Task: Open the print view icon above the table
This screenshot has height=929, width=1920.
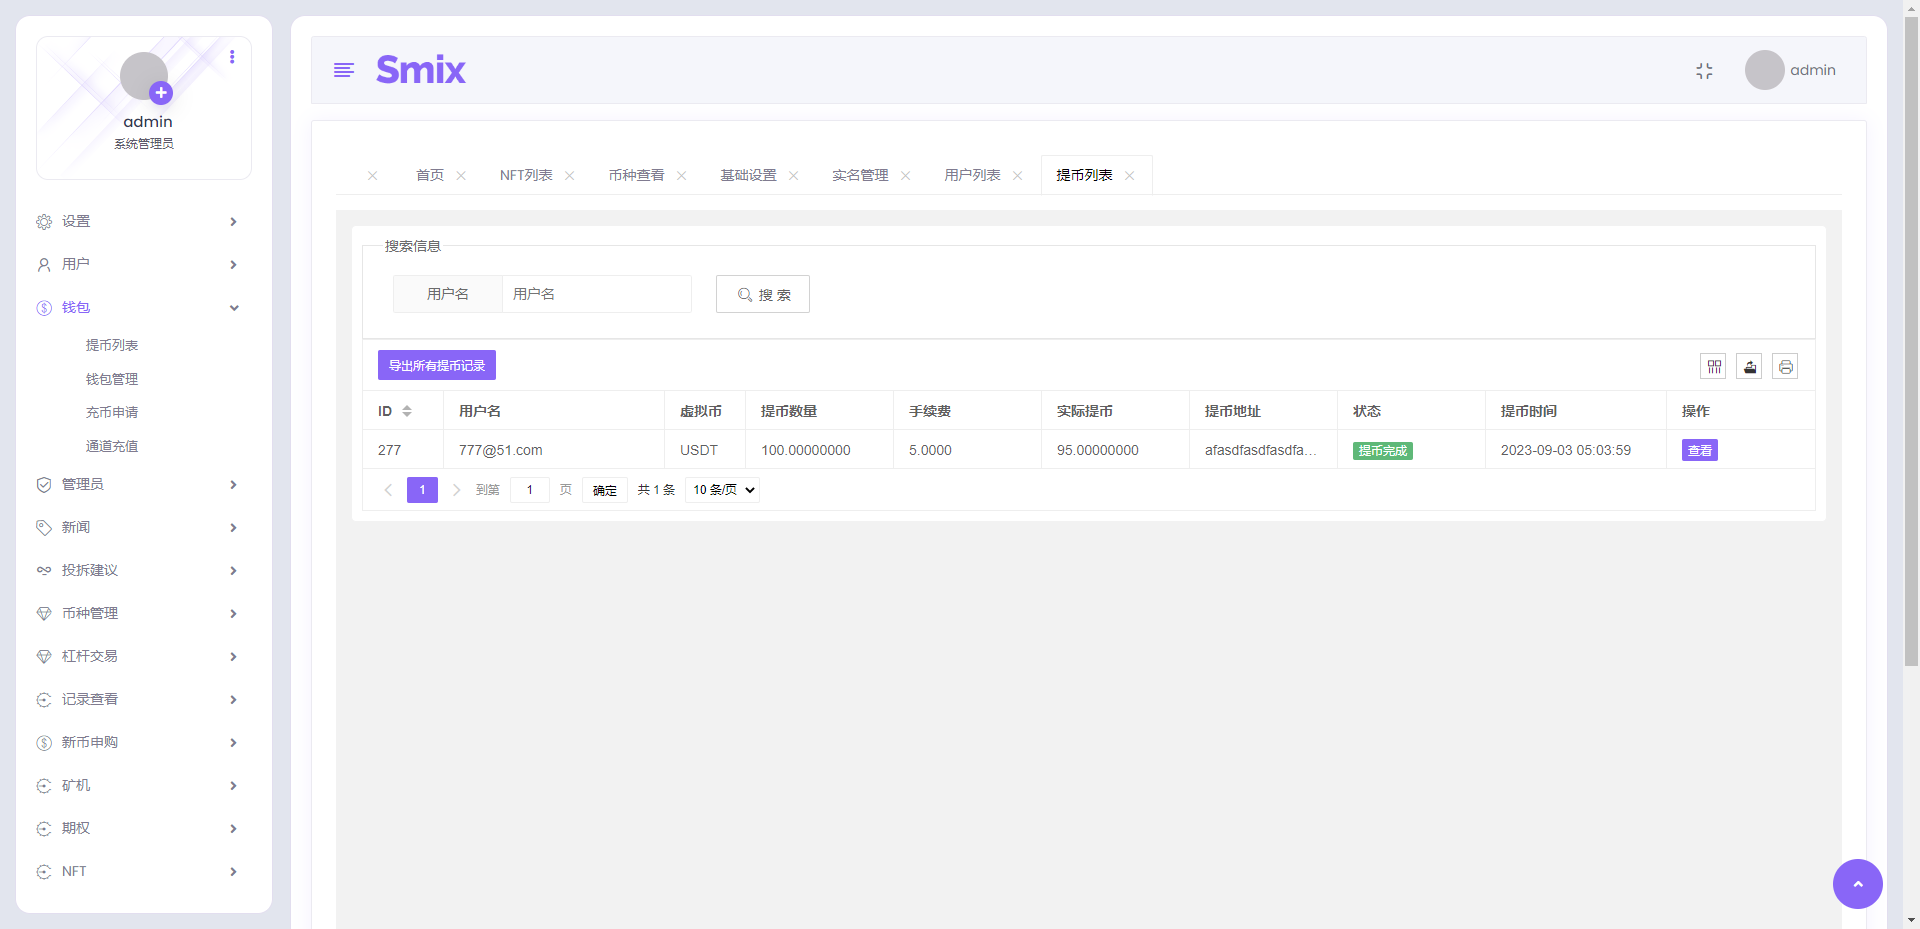Action: coord(1786,366)
